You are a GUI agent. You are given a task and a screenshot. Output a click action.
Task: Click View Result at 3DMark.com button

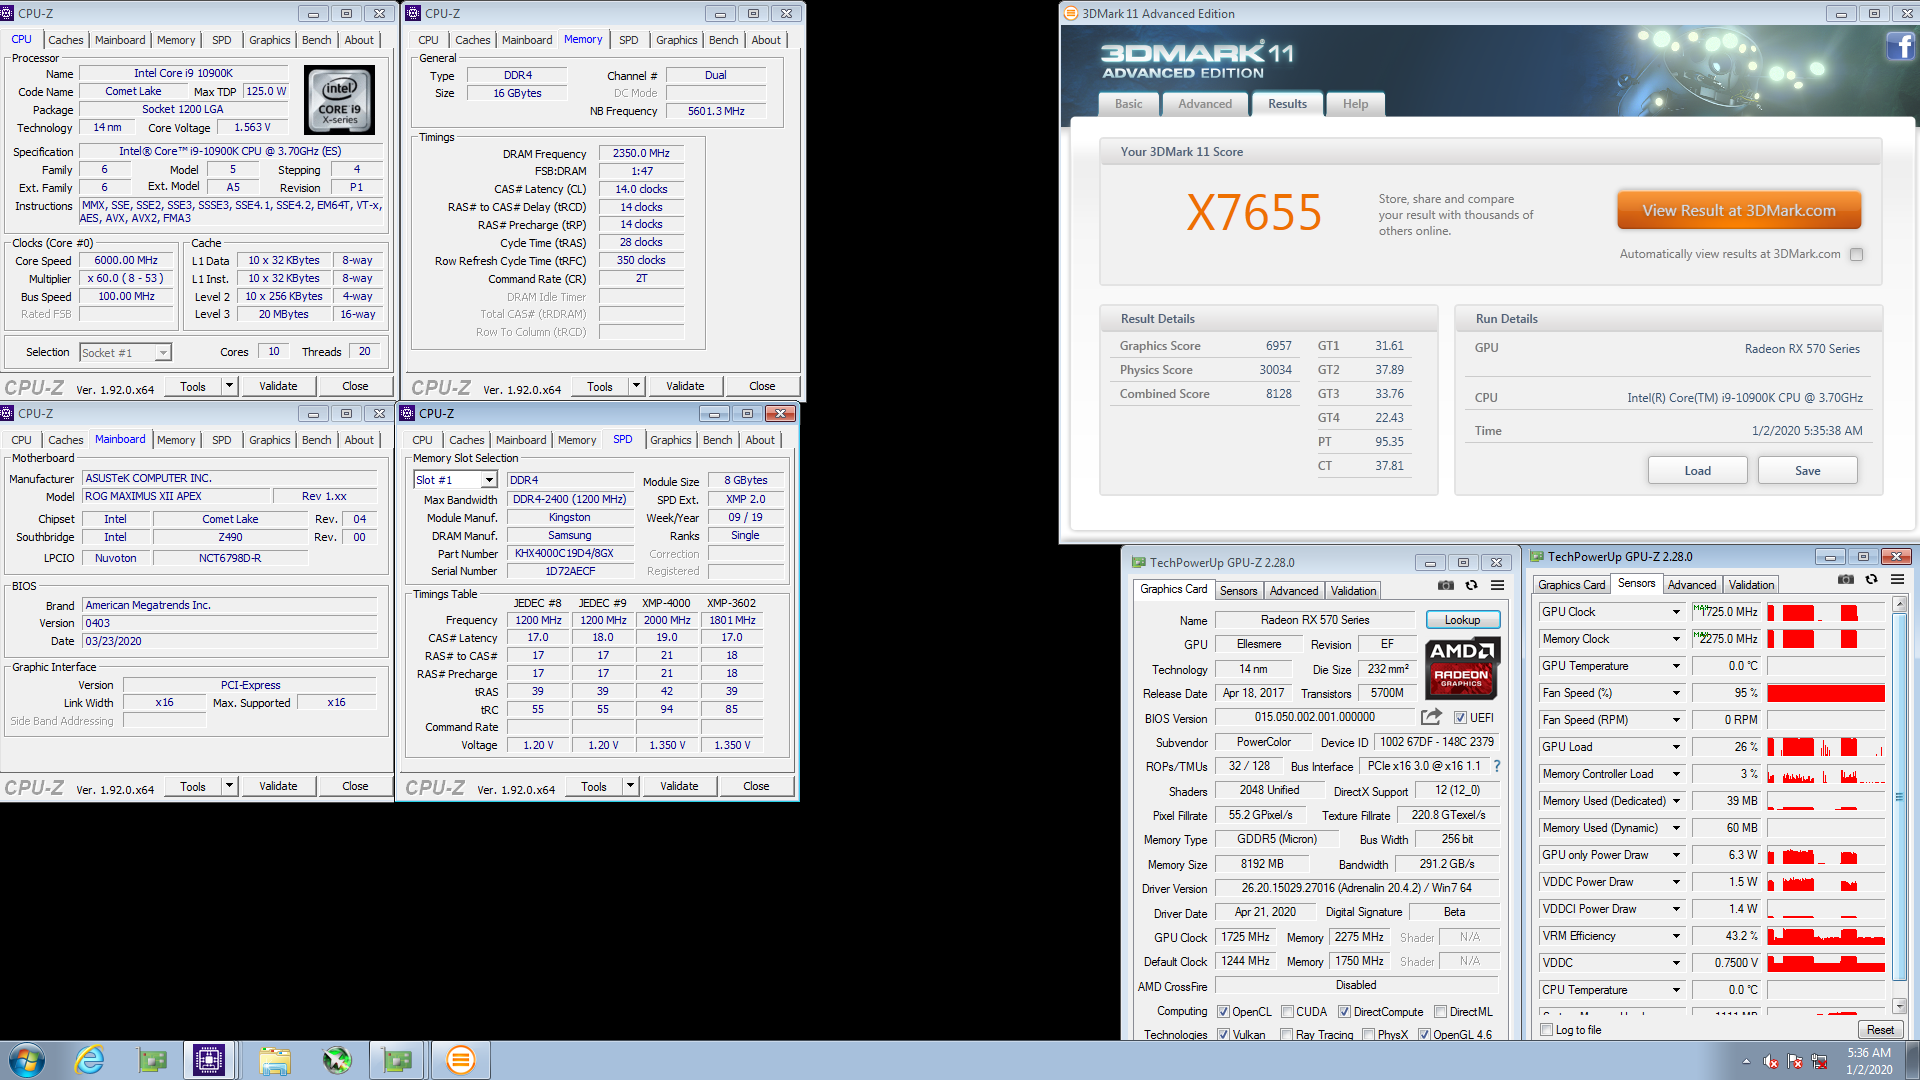1739,211
